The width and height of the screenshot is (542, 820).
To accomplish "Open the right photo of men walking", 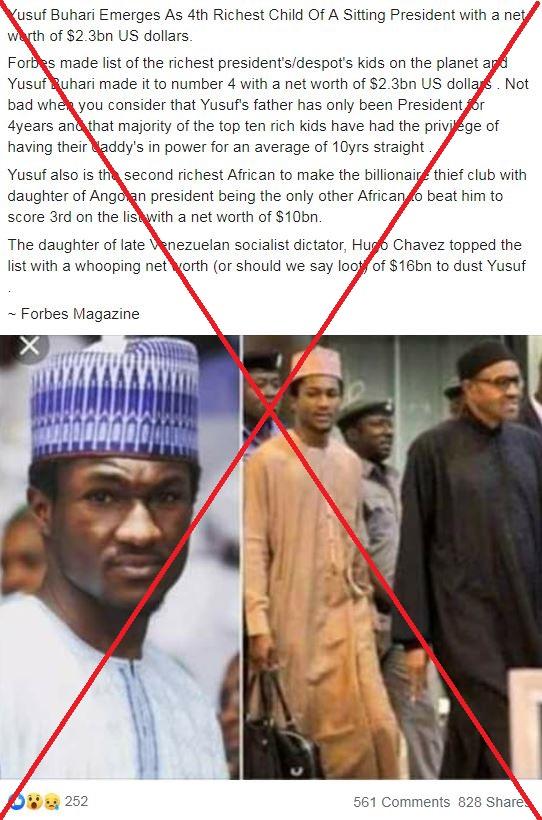I will pyautogui.click(x=392, y=557).
